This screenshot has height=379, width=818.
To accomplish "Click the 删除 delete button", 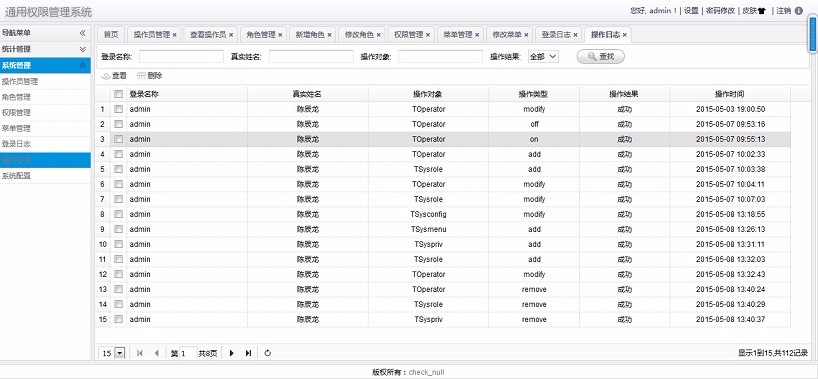I will (149, 76).
